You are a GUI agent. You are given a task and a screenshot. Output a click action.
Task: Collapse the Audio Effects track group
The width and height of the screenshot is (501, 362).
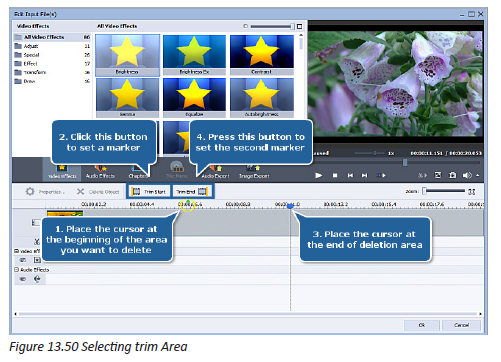tap(16, 269)
